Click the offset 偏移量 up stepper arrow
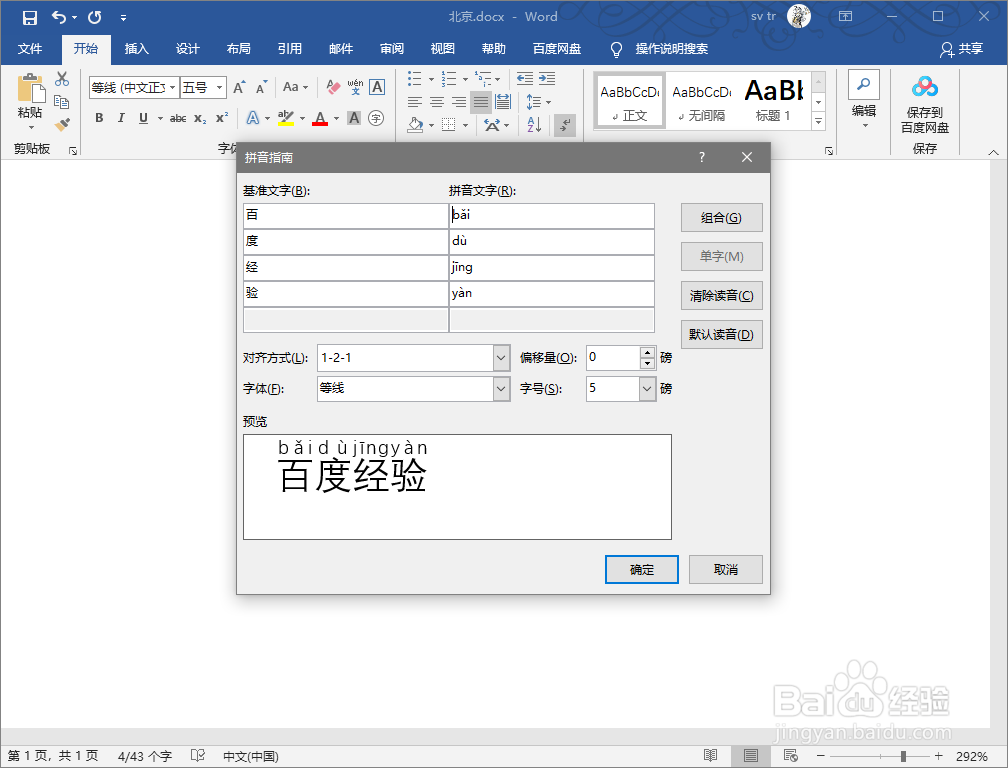 [x=647, y=353]
